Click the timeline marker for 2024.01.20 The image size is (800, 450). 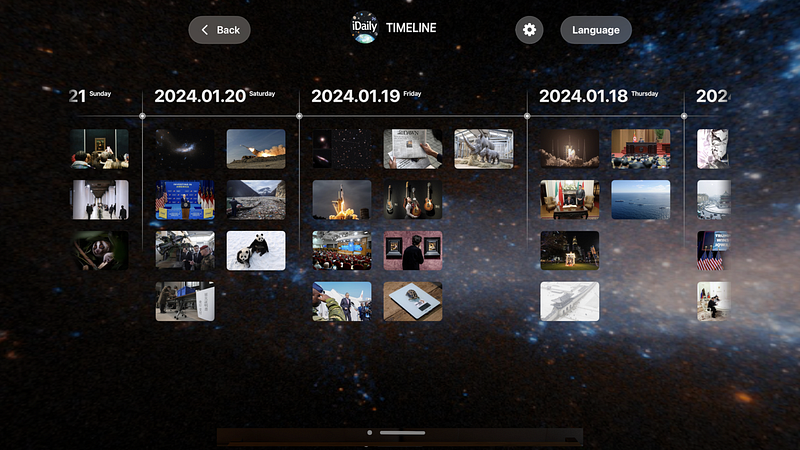[142, 116]
